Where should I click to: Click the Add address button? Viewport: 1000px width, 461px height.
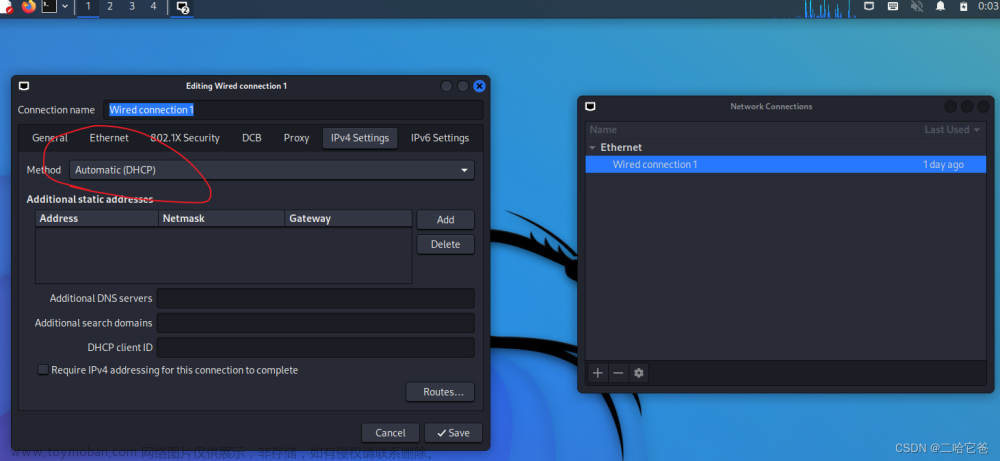pyautogui.click(x=446, y=219)
